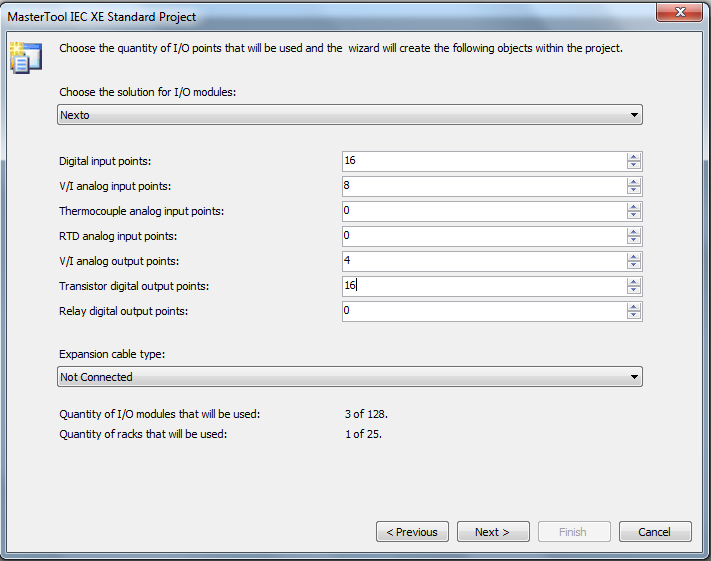Cancel the Standard Project wizard

(655, 532)
